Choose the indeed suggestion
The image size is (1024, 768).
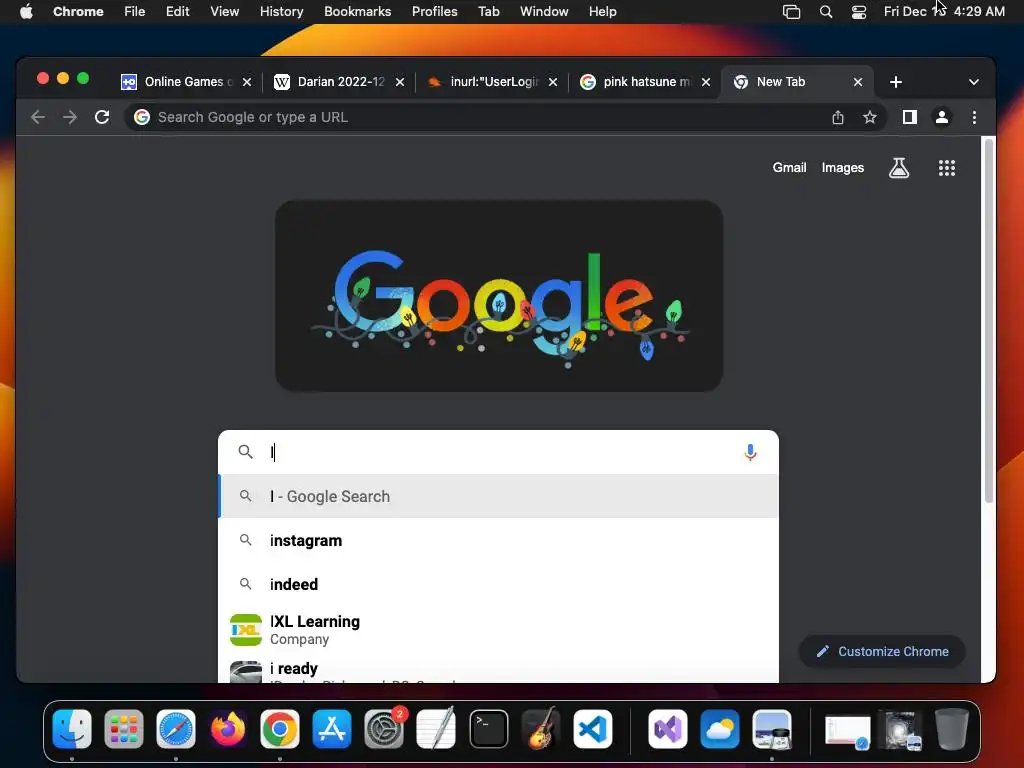[x=498, y=584]
